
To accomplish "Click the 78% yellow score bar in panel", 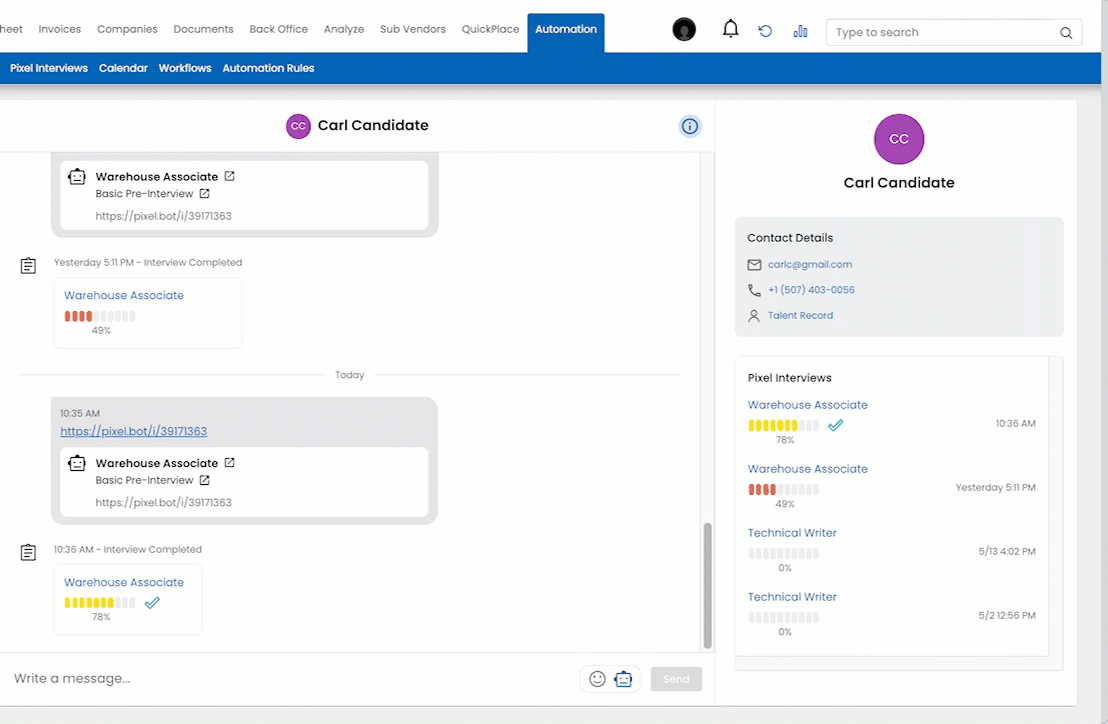I will pos(784,425).
